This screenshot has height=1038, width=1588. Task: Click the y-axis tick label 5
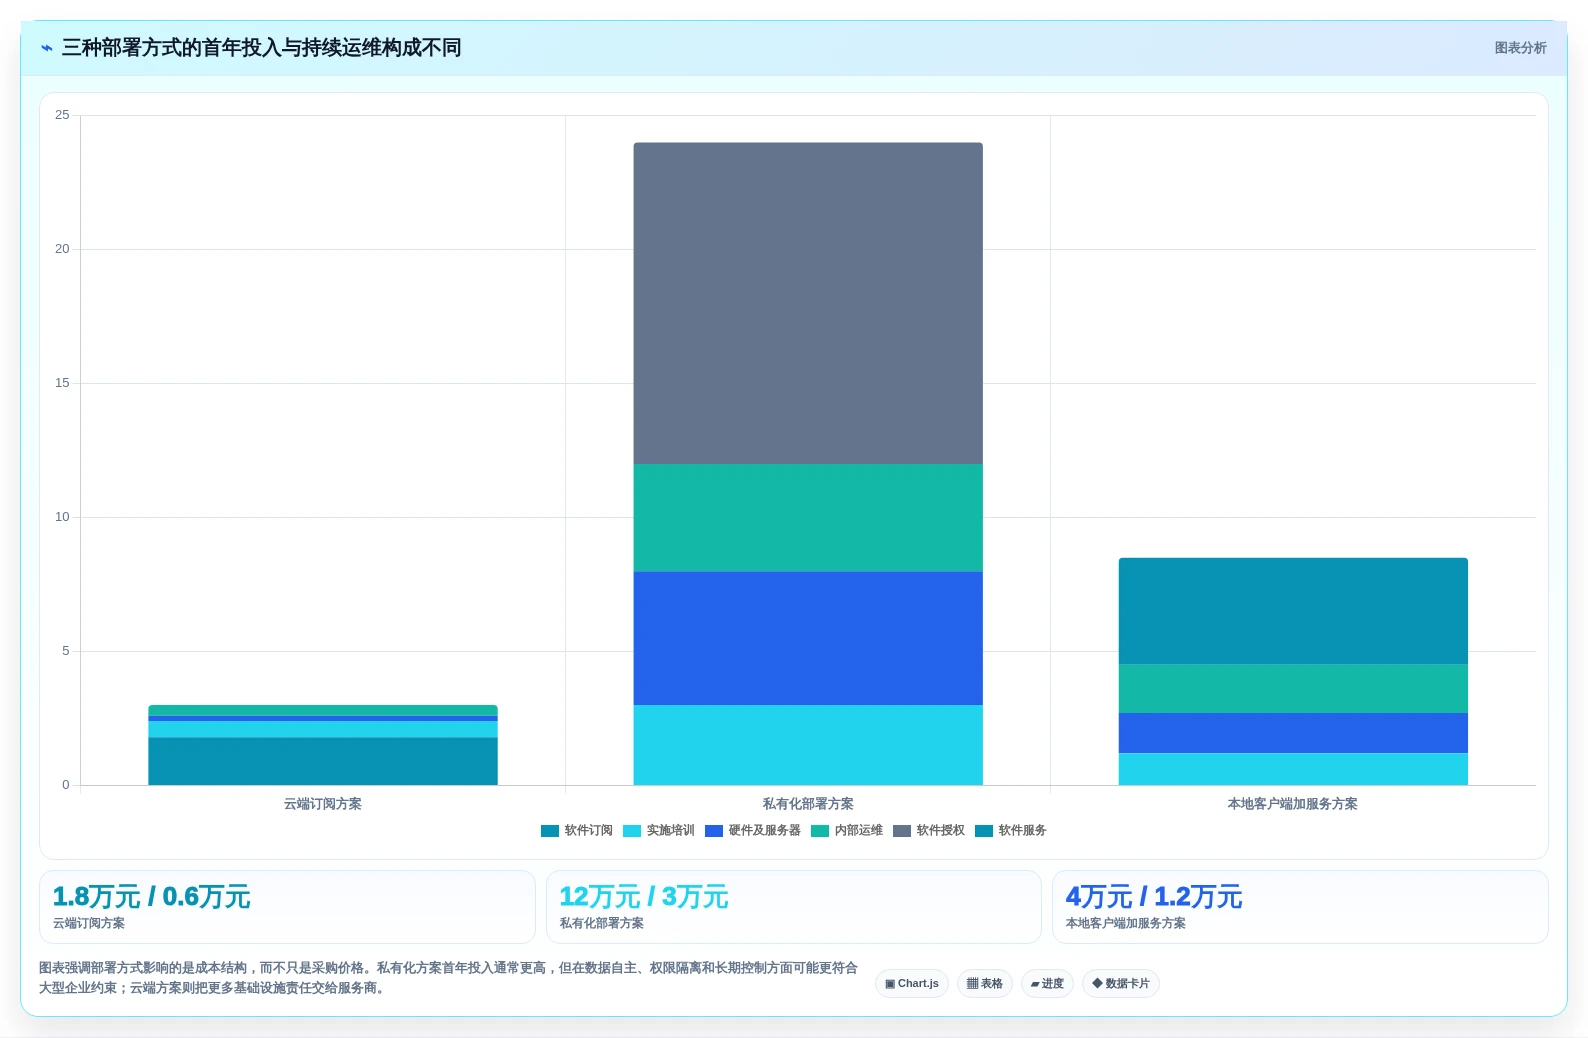(x=66, y=651)
